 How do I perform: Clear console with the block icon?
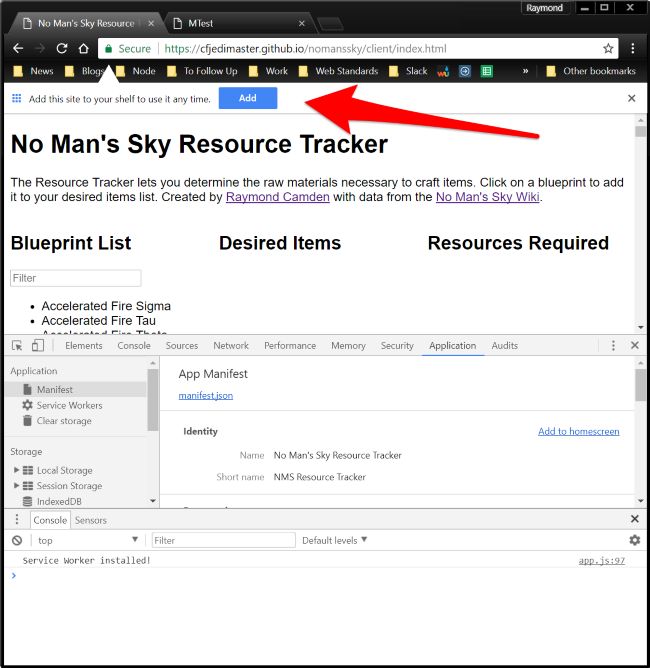[x=17, y=540]
